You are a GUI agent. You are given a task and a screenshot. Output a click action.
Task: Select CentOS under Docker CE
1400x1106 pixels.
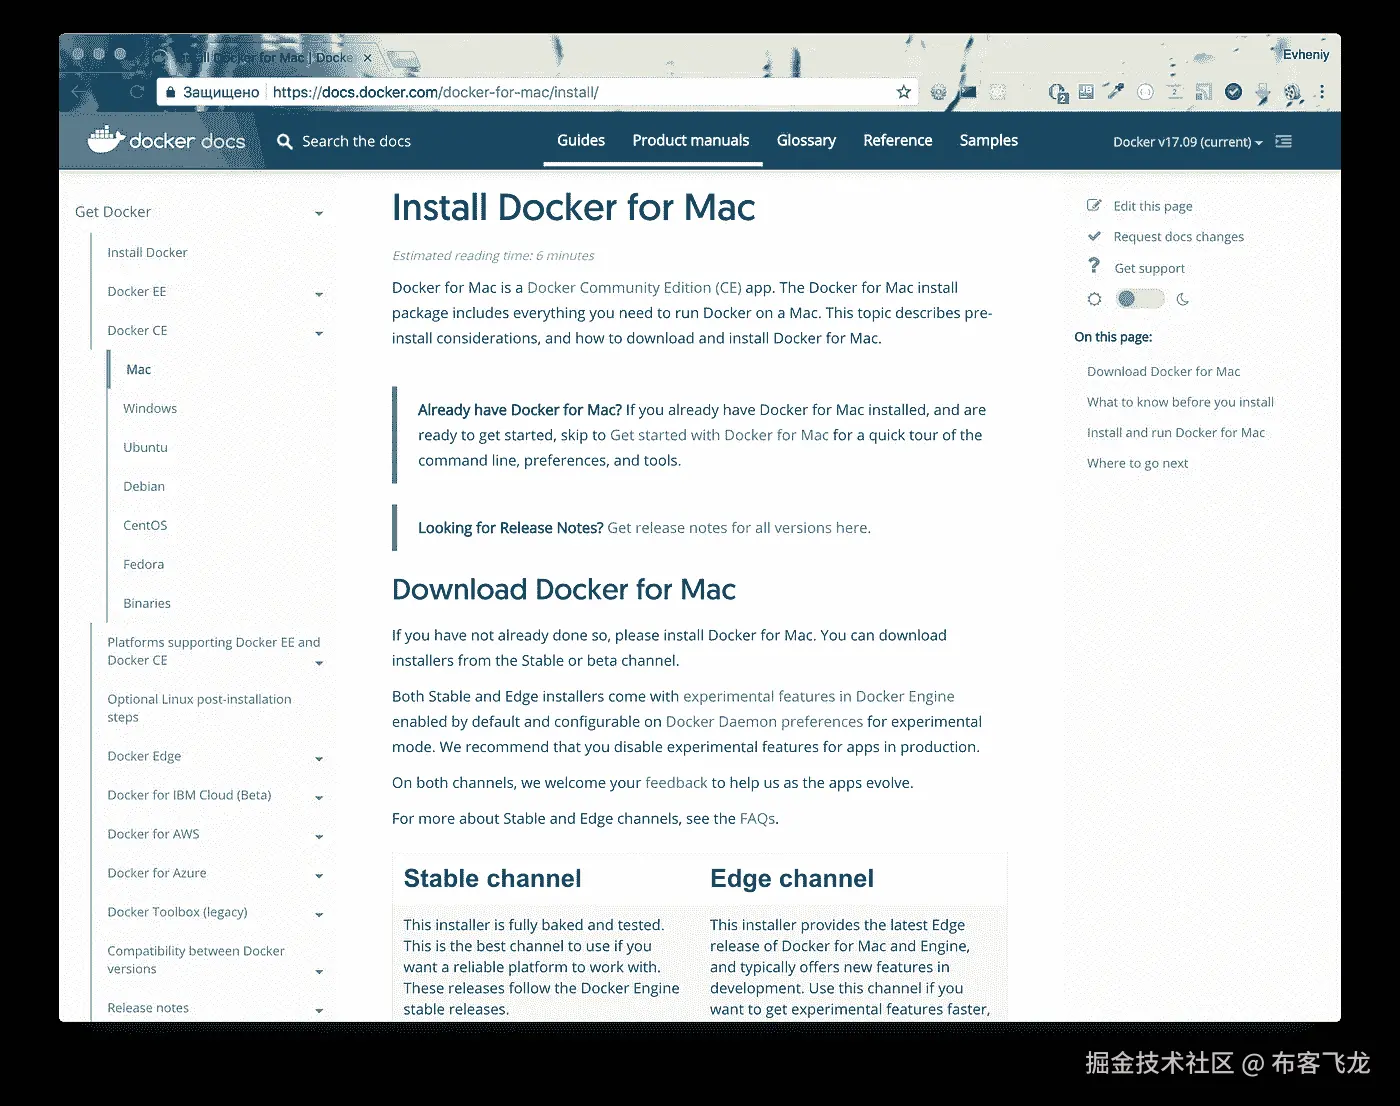(x=145, y=525)
